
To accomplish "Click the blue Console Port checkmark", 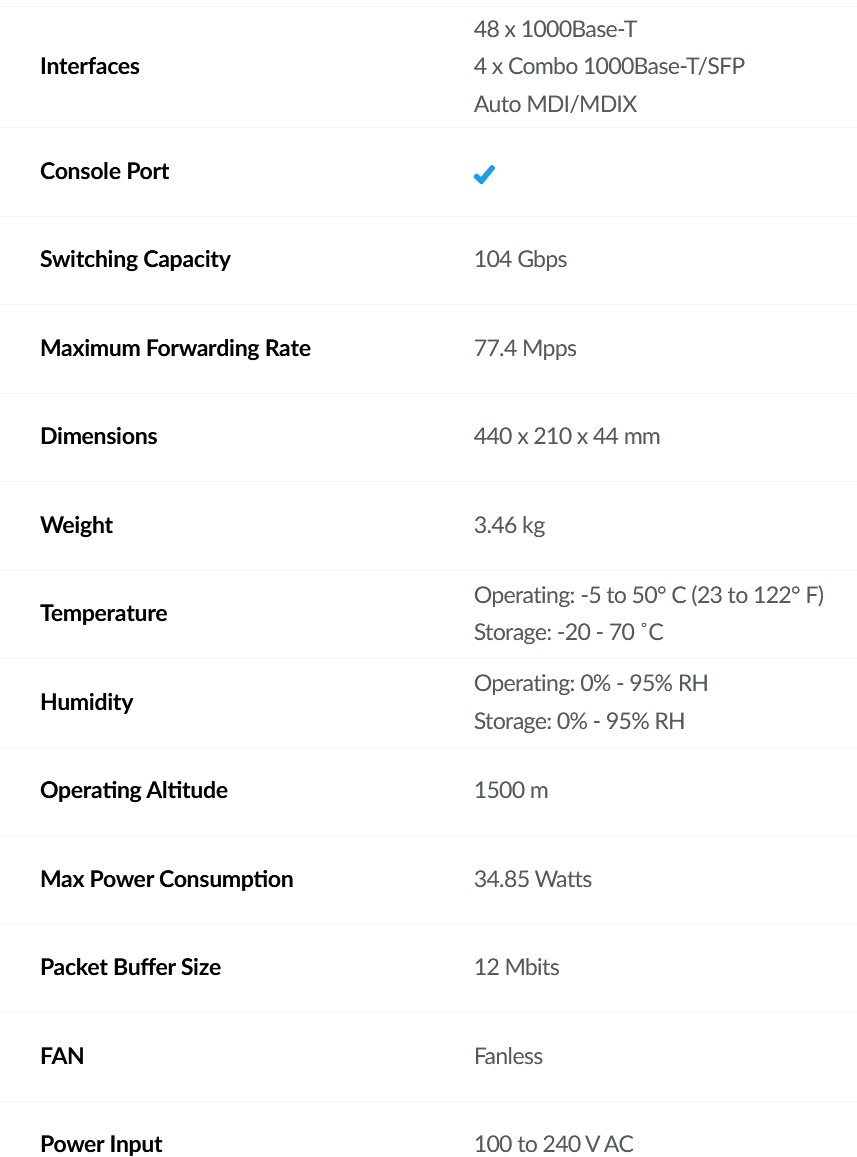I will 484,174.
